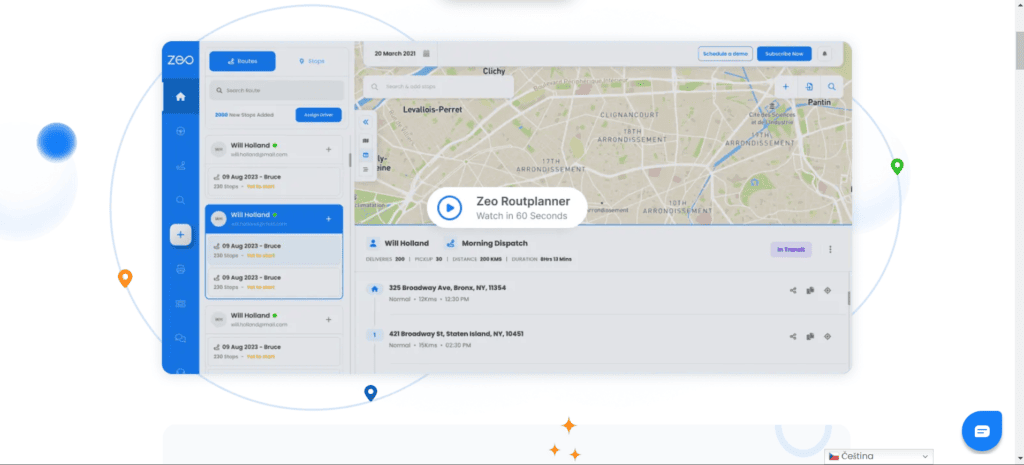Screen dimensions: 1024x465
Task: Click the Search & add stops field
Action: coord(439,86)
